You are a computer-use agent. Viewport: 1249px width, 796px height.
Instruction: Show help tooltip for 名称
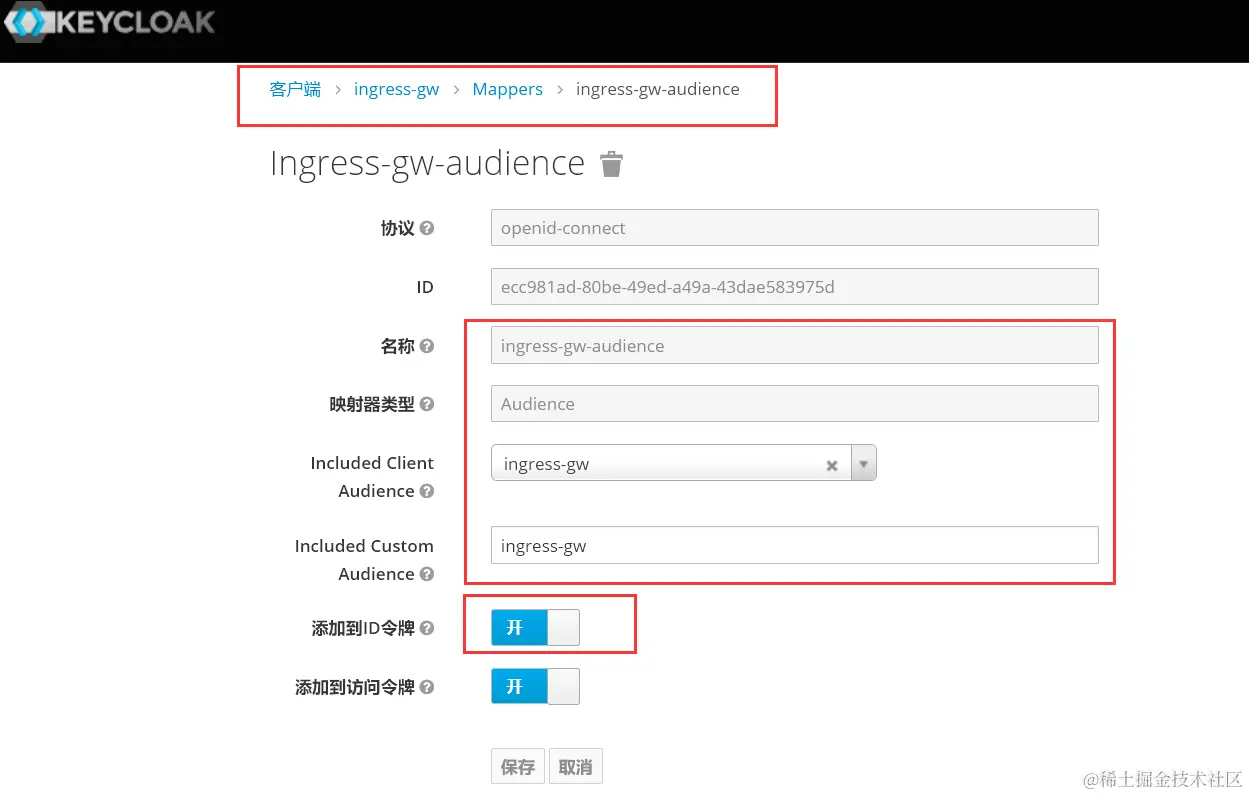point(427,346)
